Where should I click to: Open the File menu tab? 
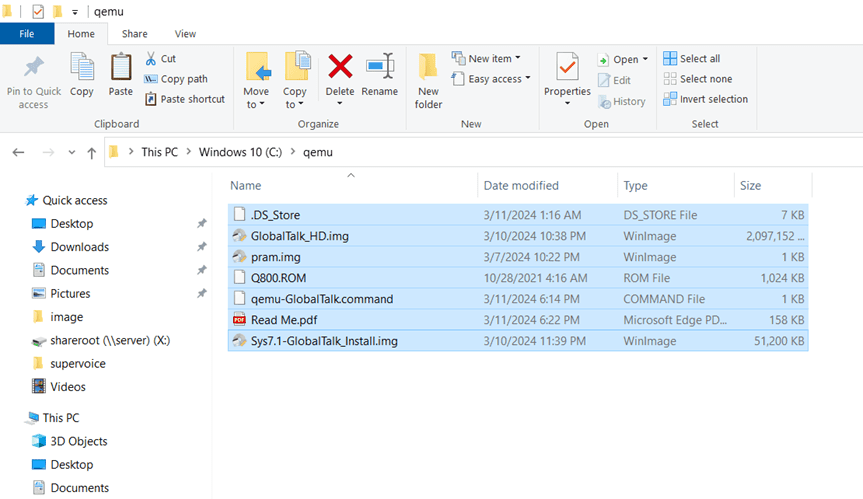coord(27,34)
